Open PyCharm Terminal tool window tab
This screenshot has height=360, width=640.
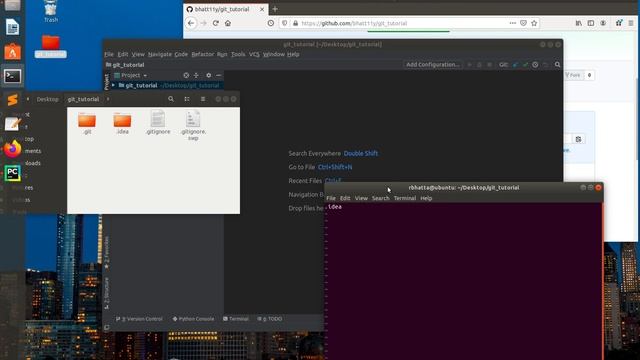[x=236, y=319]
